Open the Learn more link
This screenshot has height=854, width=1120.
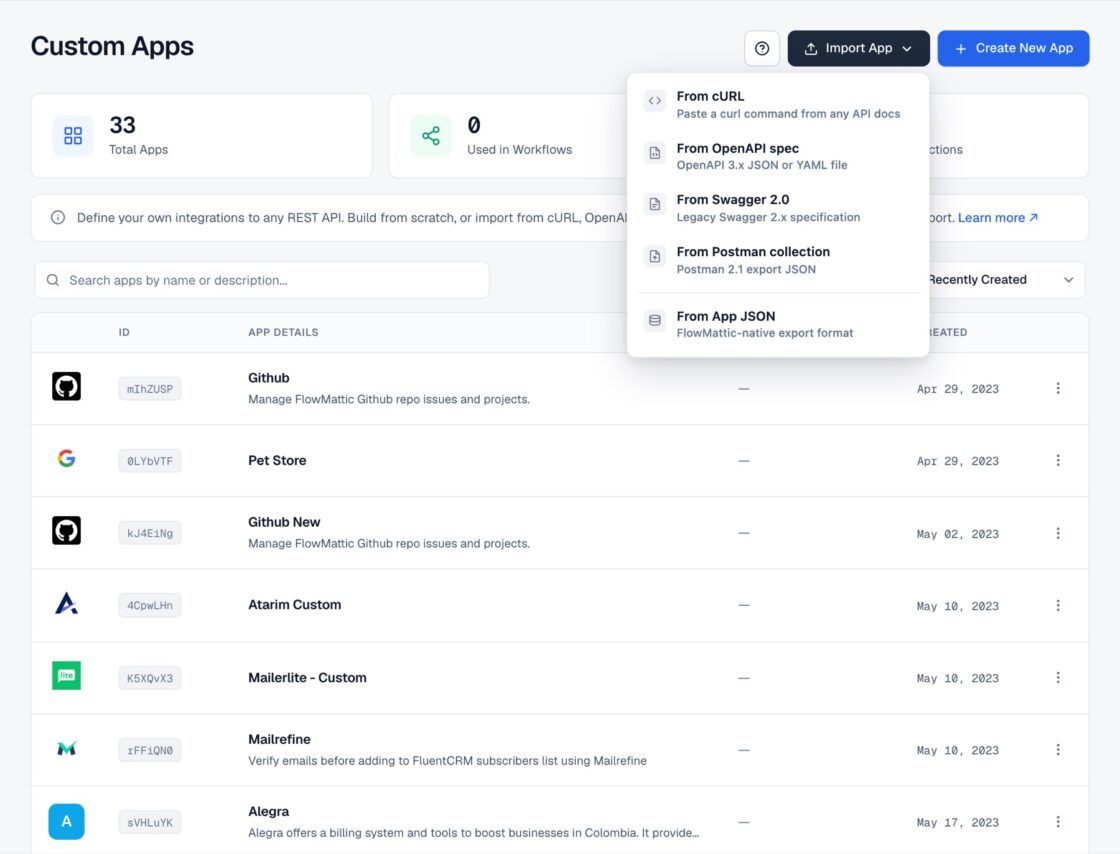coord(997,218)
